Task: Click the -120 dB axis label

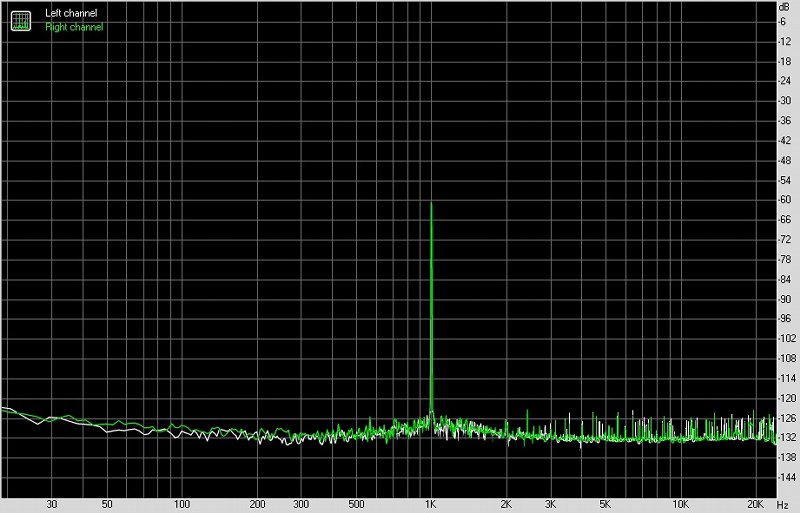Action: pyautogui.click(x=787, y=398)
